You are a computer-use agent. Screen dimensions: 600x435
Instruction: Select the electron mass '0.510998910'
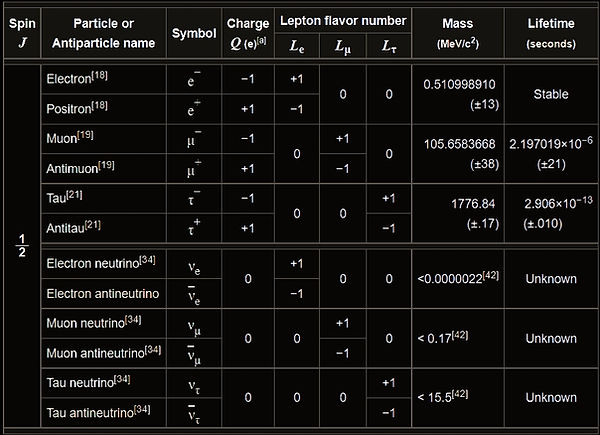[459, 84]
